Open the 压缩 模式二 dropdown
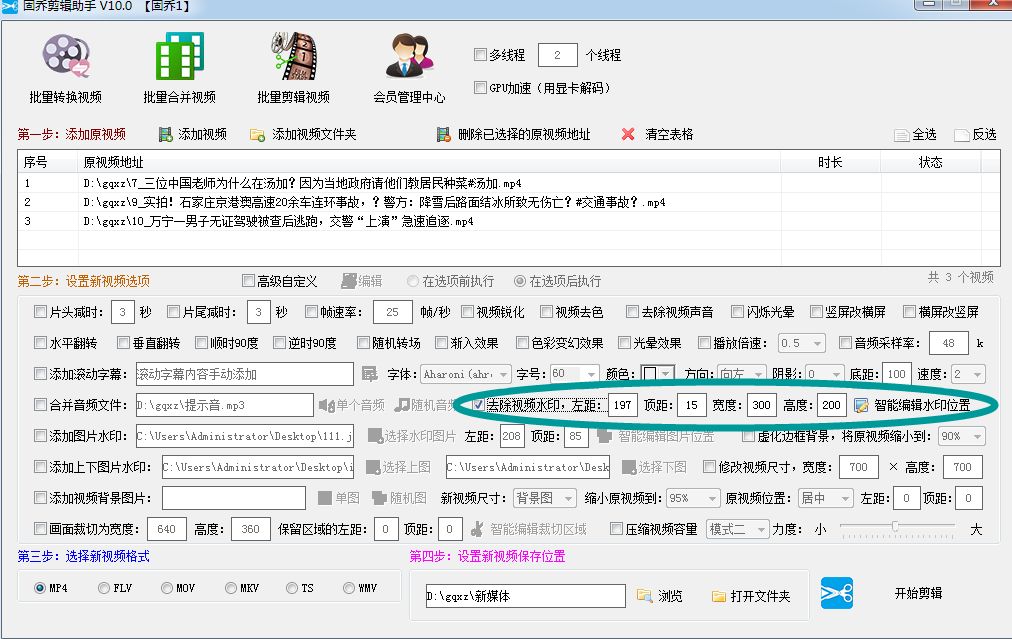This screenshot has height=639, width=1012. [738, 529]
